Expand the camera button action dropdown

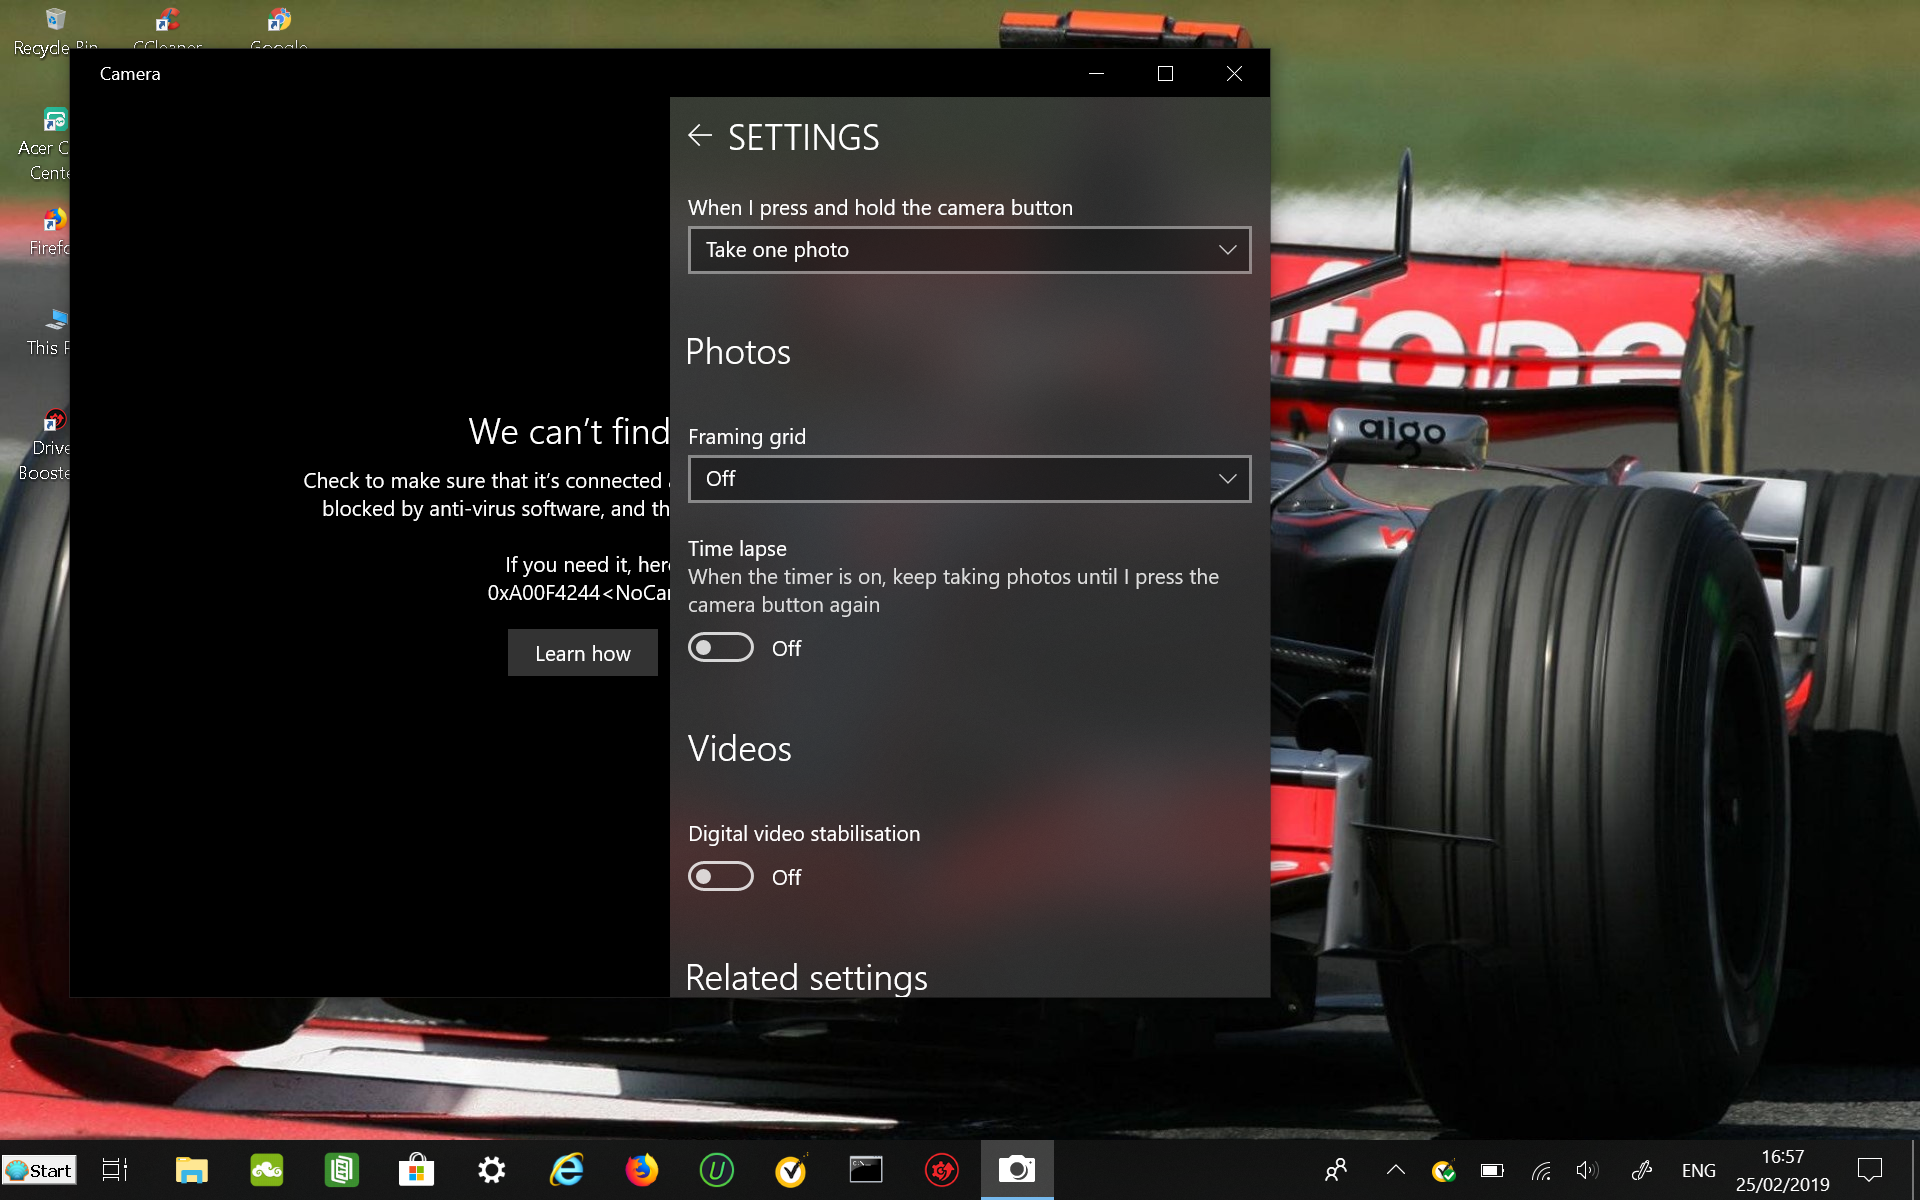(968, 249)
